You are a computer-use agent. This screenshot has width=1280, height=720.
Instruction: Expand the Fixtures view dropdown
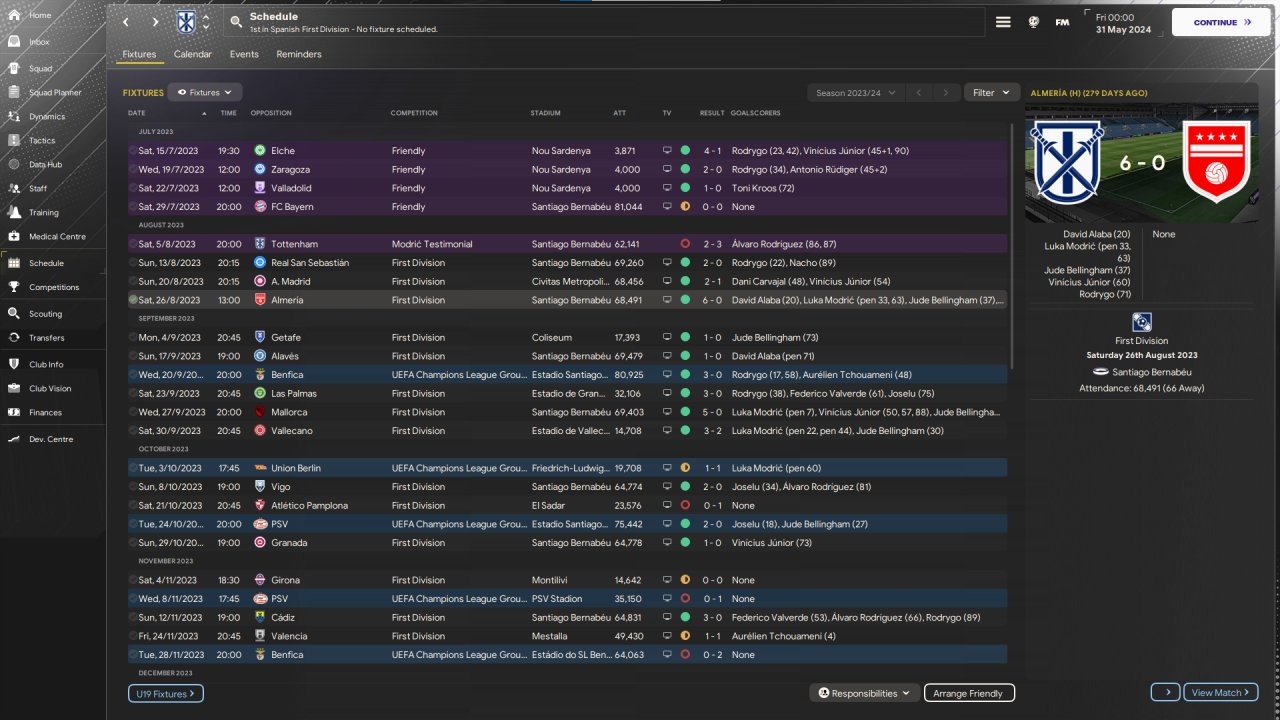205,92
